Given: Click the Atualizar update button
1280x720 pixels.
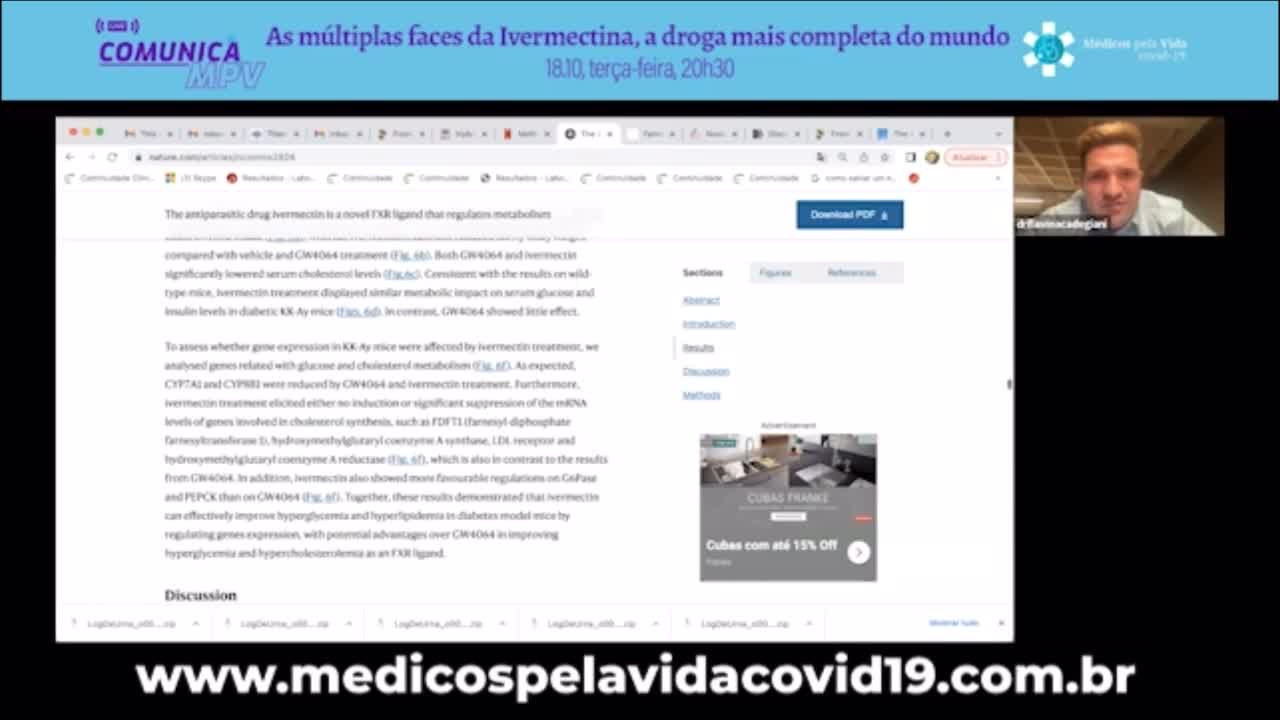Looking at the screenshot, I should (974, 157).
